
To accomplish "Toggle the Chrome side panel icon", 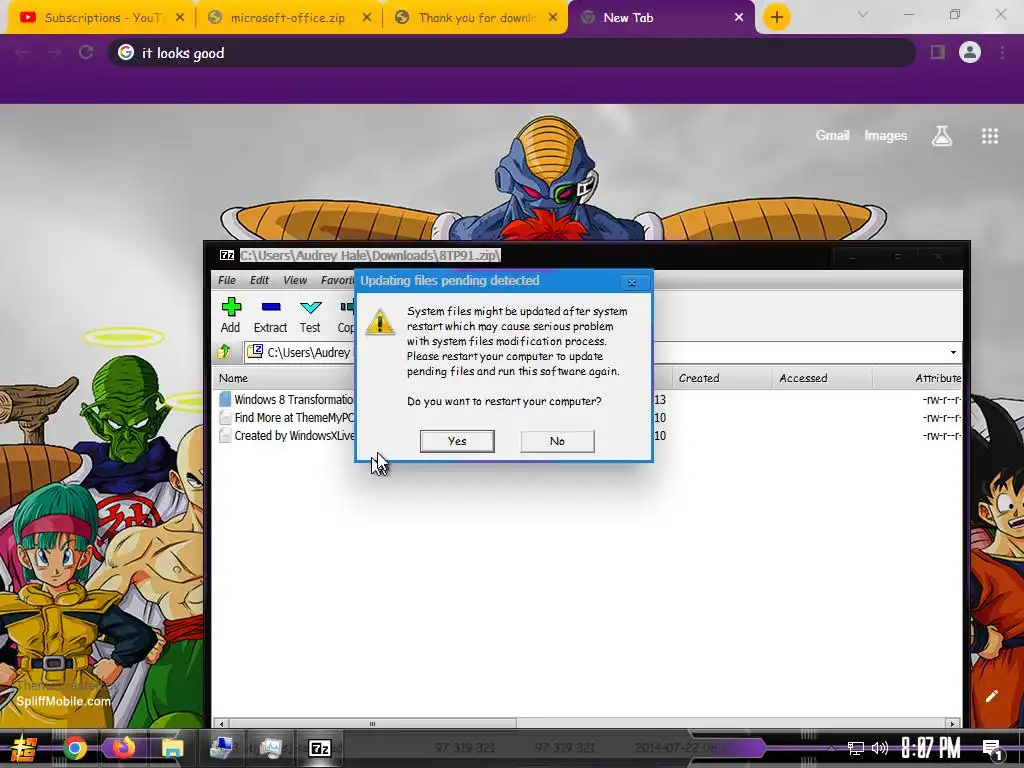I will pyautogui.click(x=938, y=52).
